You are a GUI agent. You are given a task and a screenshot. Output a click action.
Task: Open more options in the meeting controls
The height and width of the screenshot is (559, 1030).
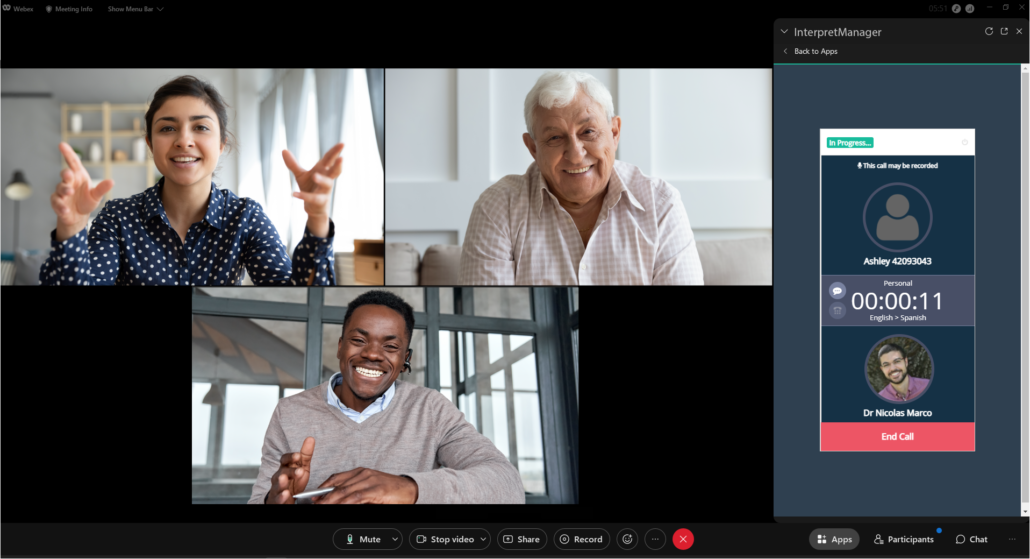655,539
